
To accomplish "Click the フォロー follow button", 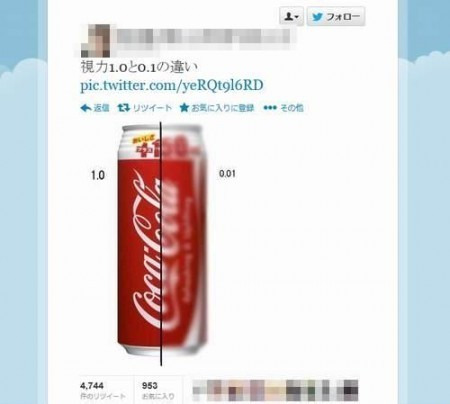I will [x=336, y=16].
